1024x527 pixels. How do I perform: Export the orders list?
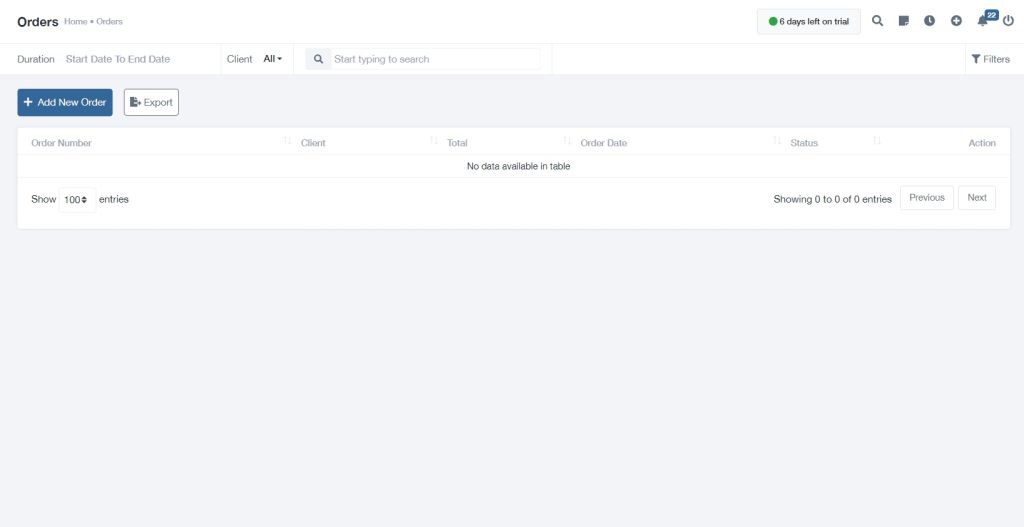(x=151, y=102)
